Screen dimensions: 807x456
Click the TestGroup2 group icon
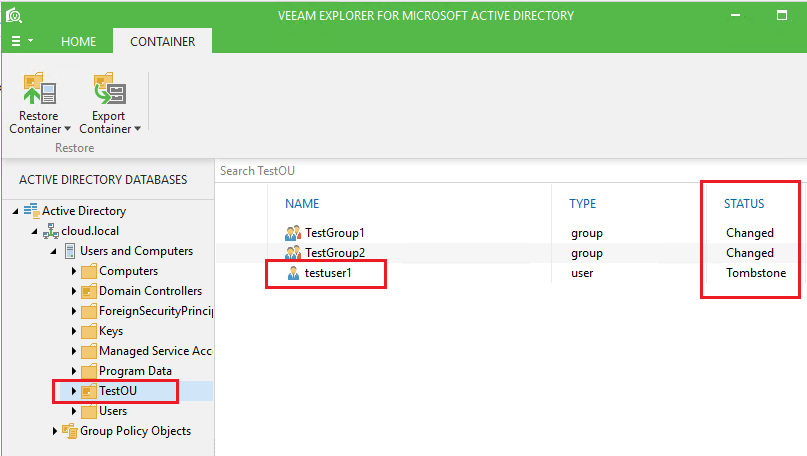[x=293, y=253]
